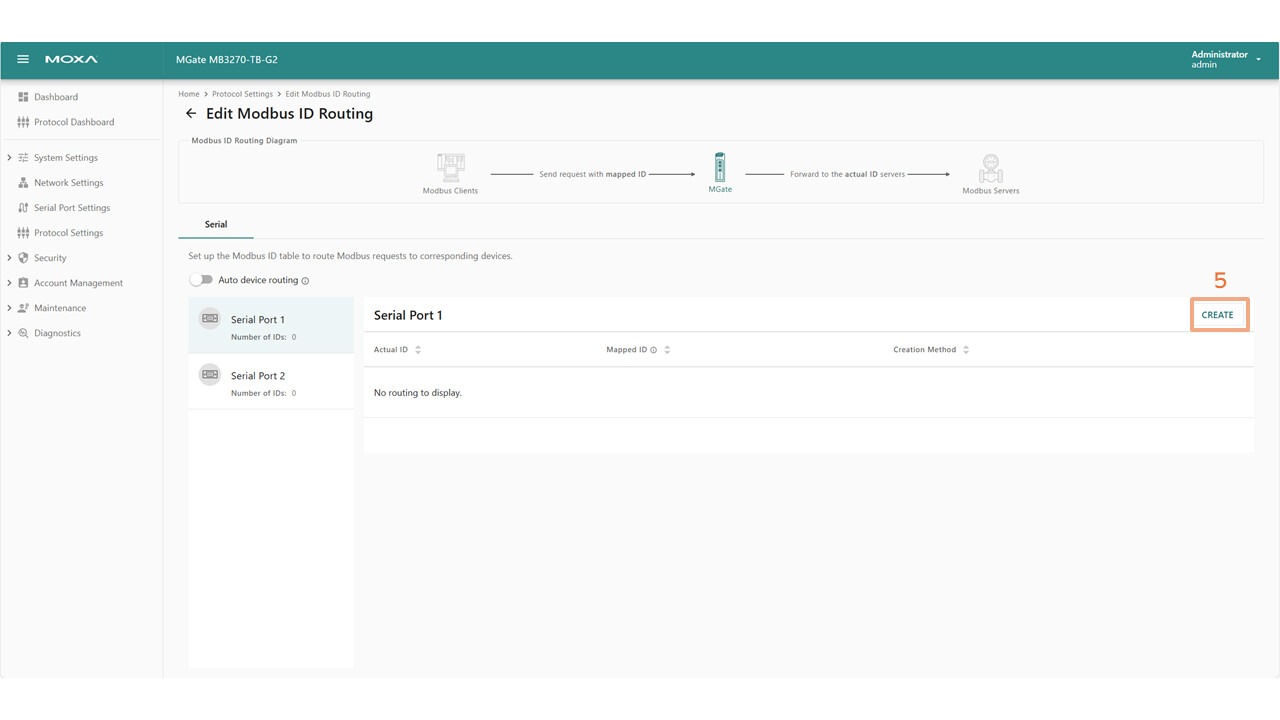This screenshot has height=720, width=1280.
Task: Open the hamburger menu icon
Action: point(23,60)
